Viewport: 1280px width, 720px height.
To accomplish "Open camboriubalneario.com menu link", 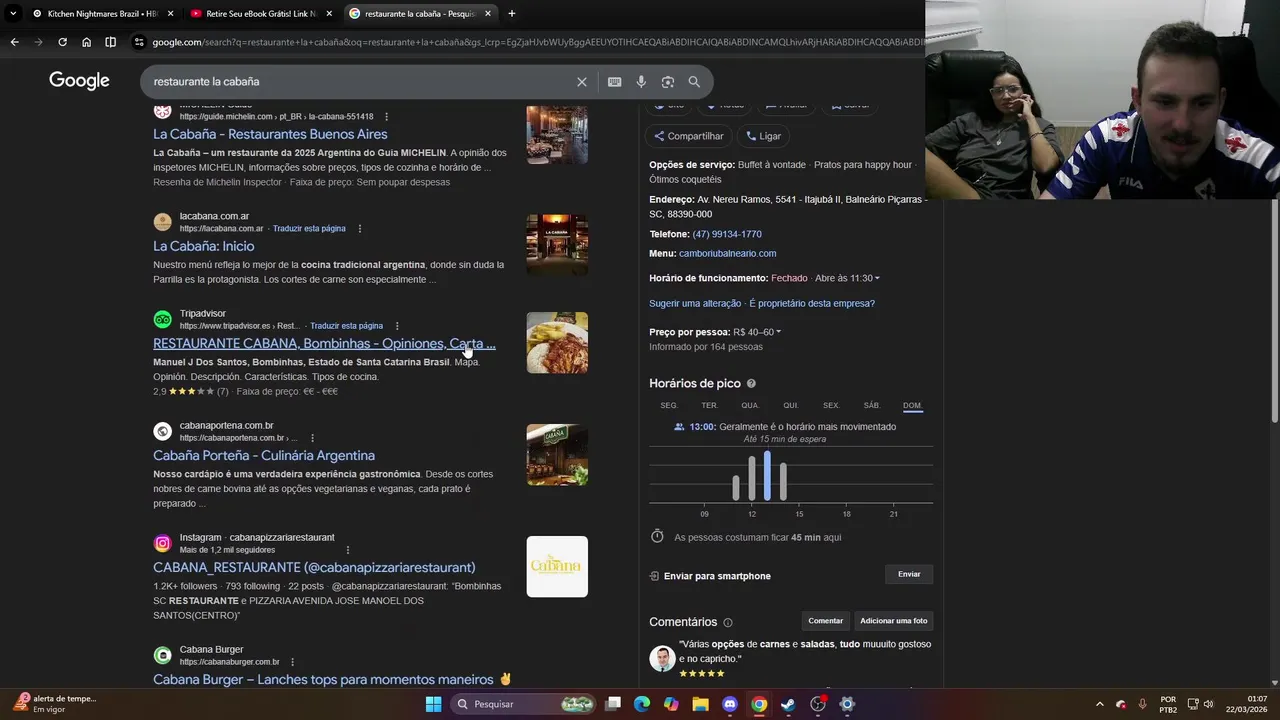I will (727, 254).
